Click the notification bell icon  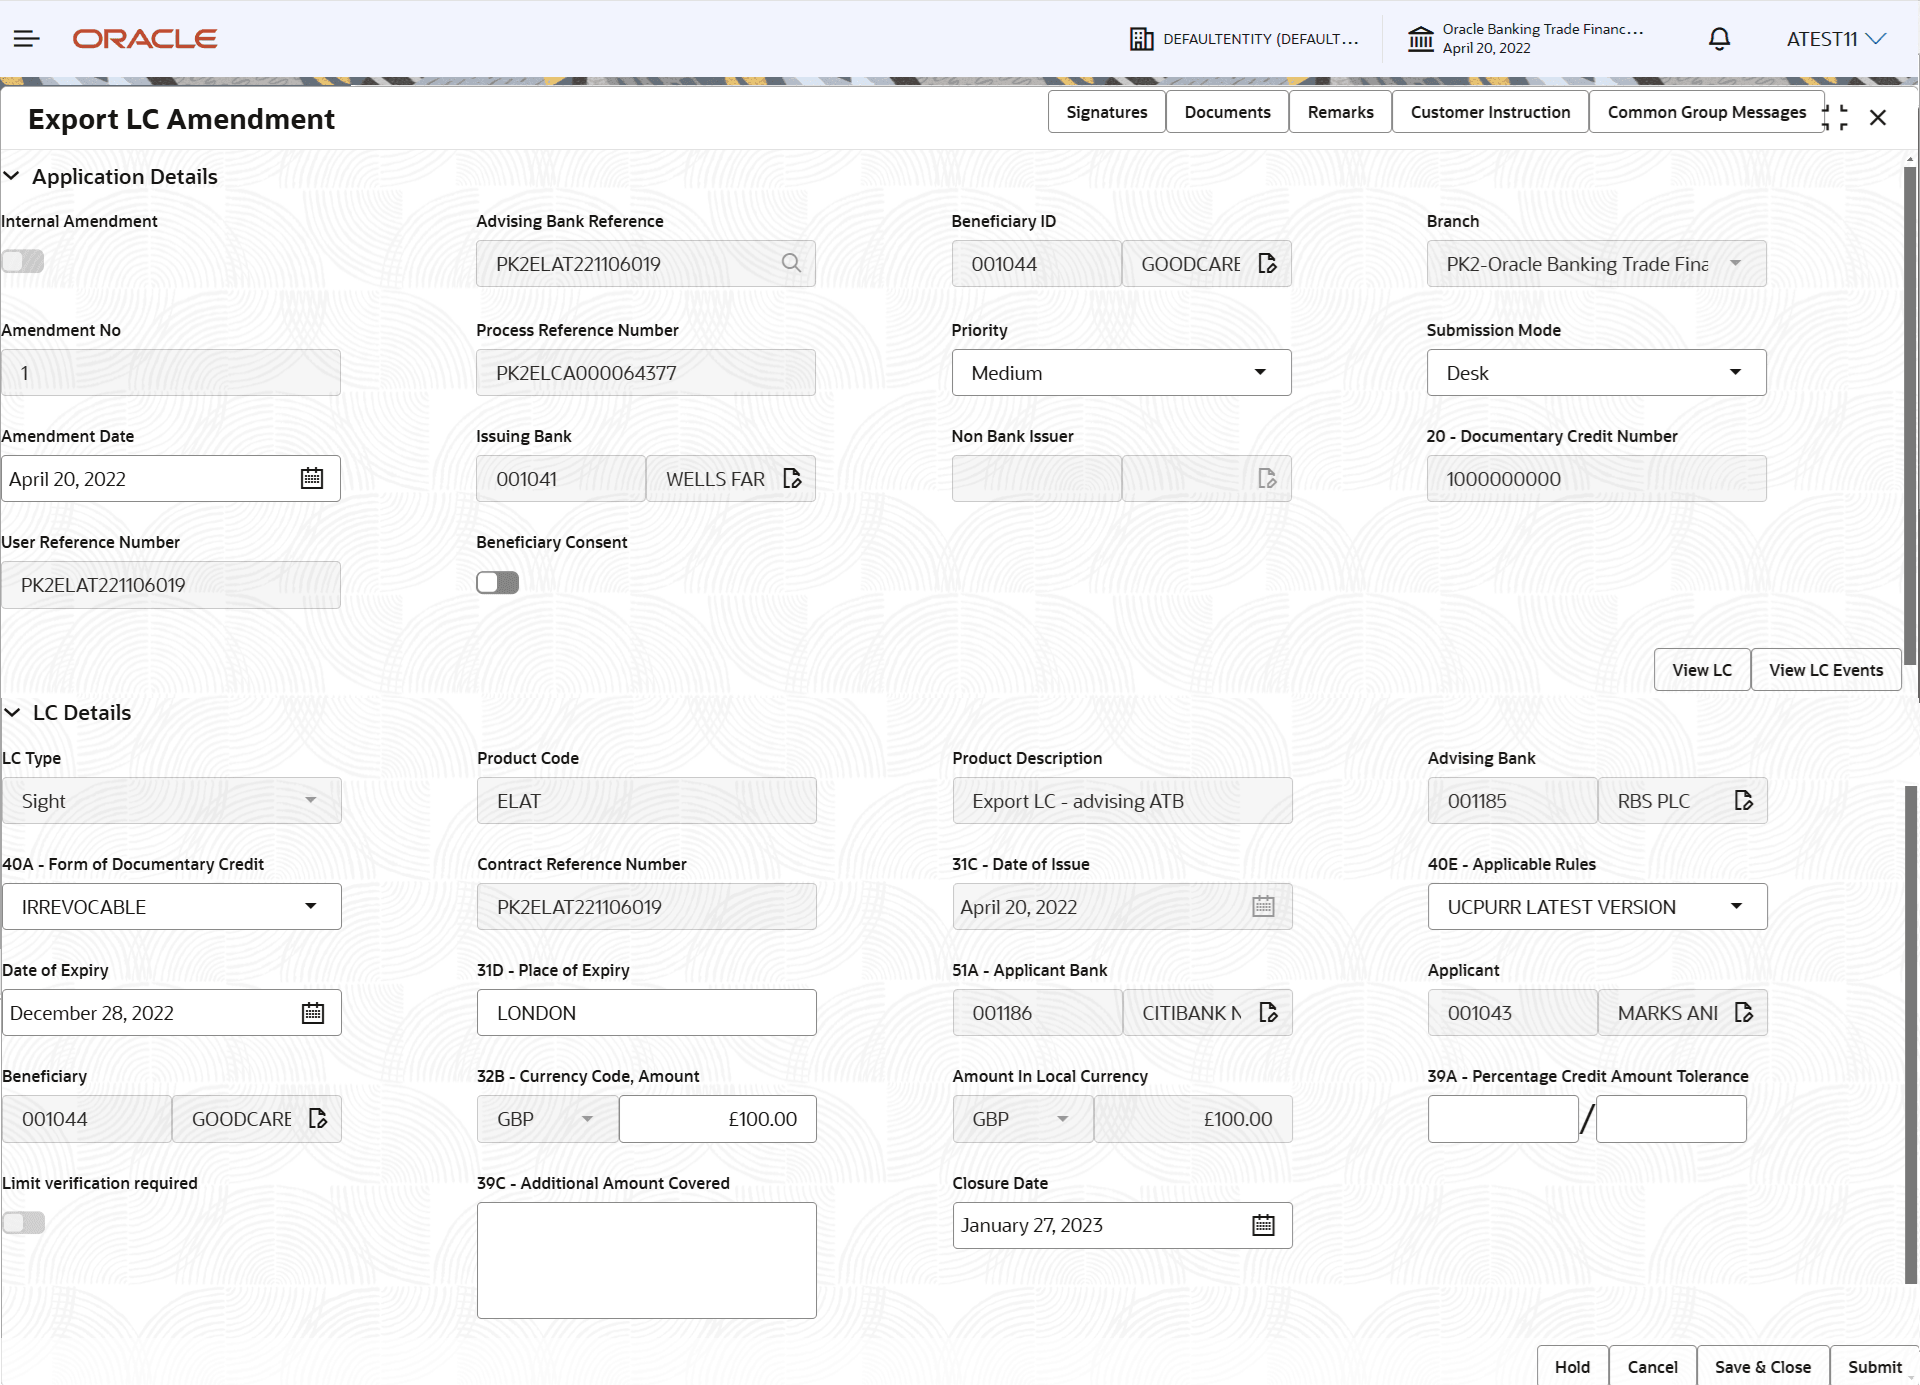pos(1719,39)
